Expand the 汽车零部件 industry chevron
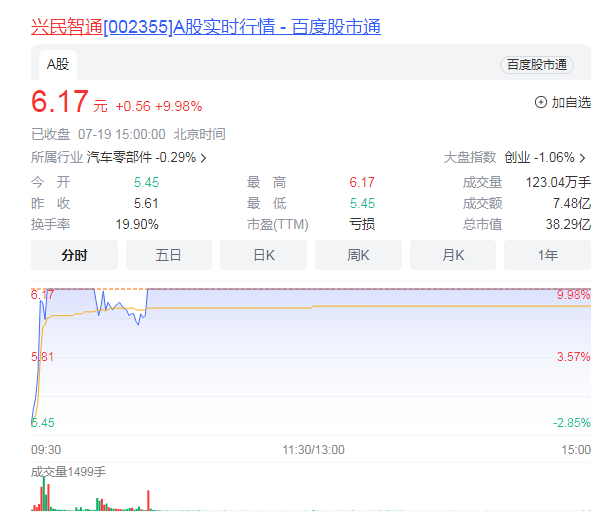 [203, 158]
